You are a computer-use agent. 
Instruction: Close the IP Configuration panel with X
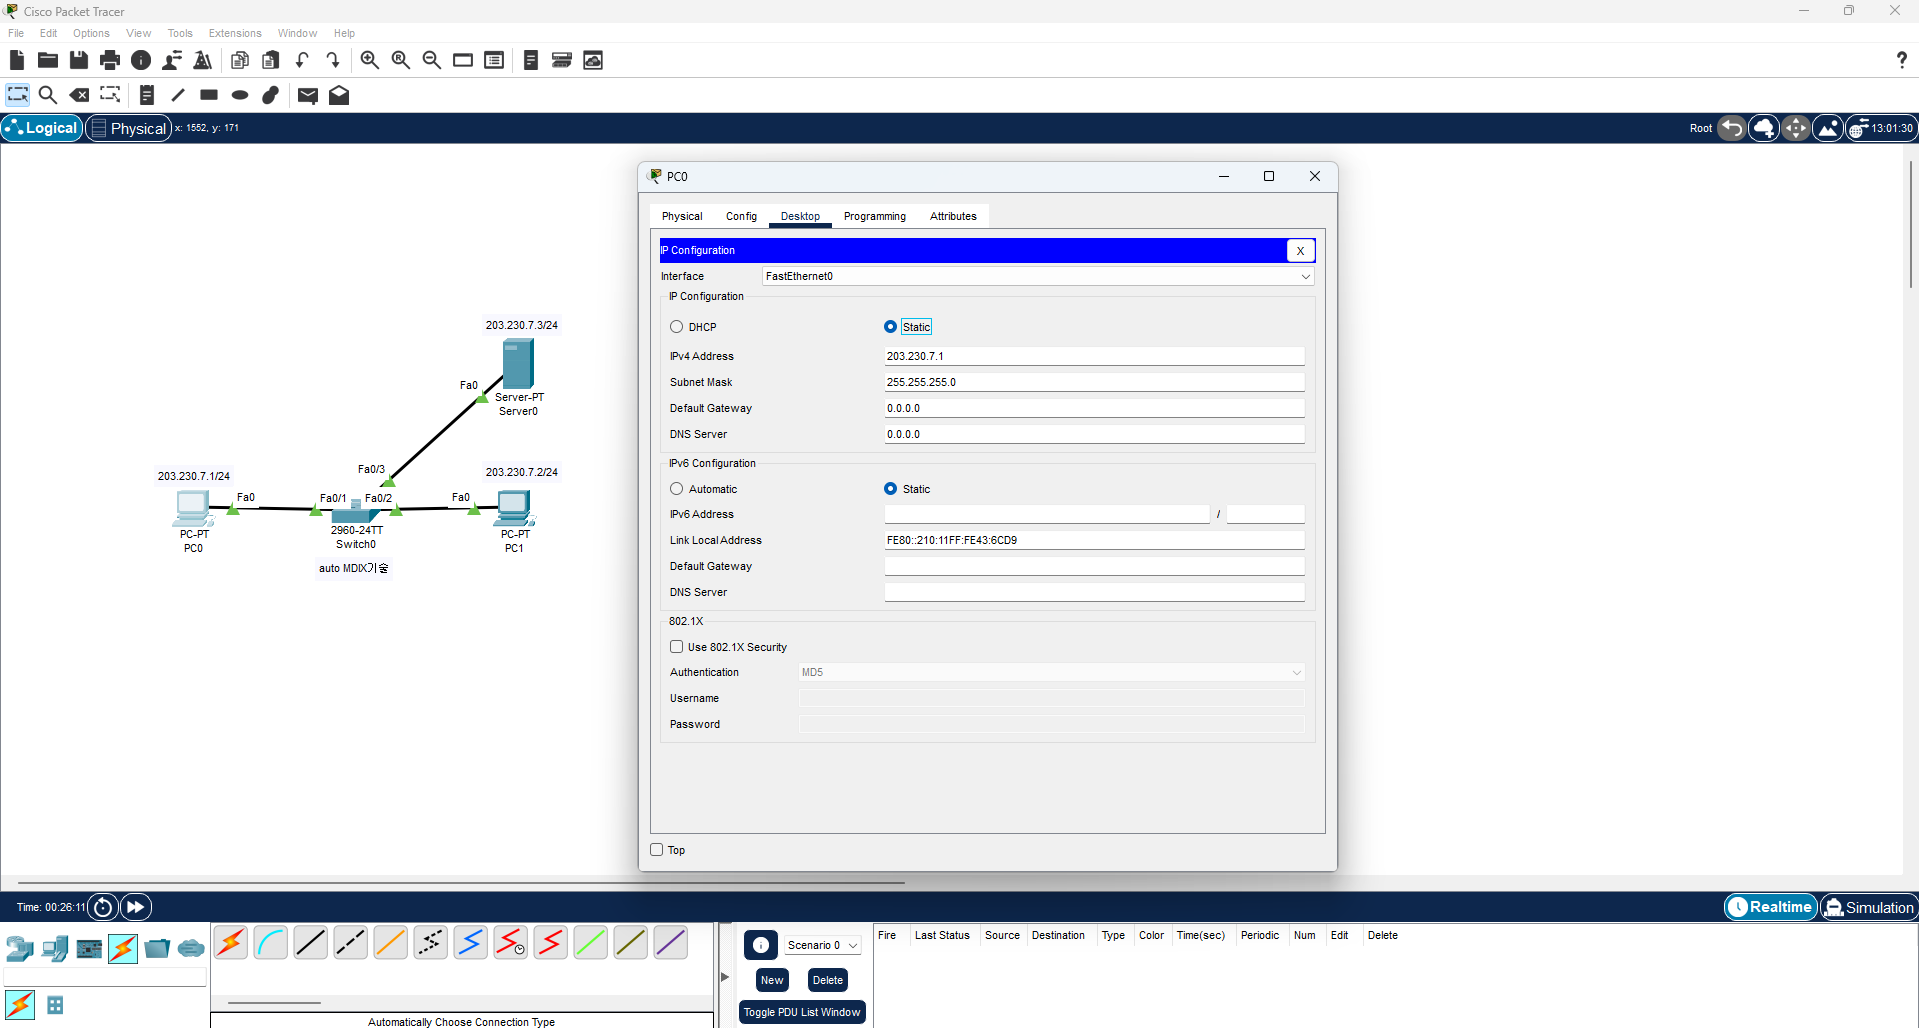1300,251
